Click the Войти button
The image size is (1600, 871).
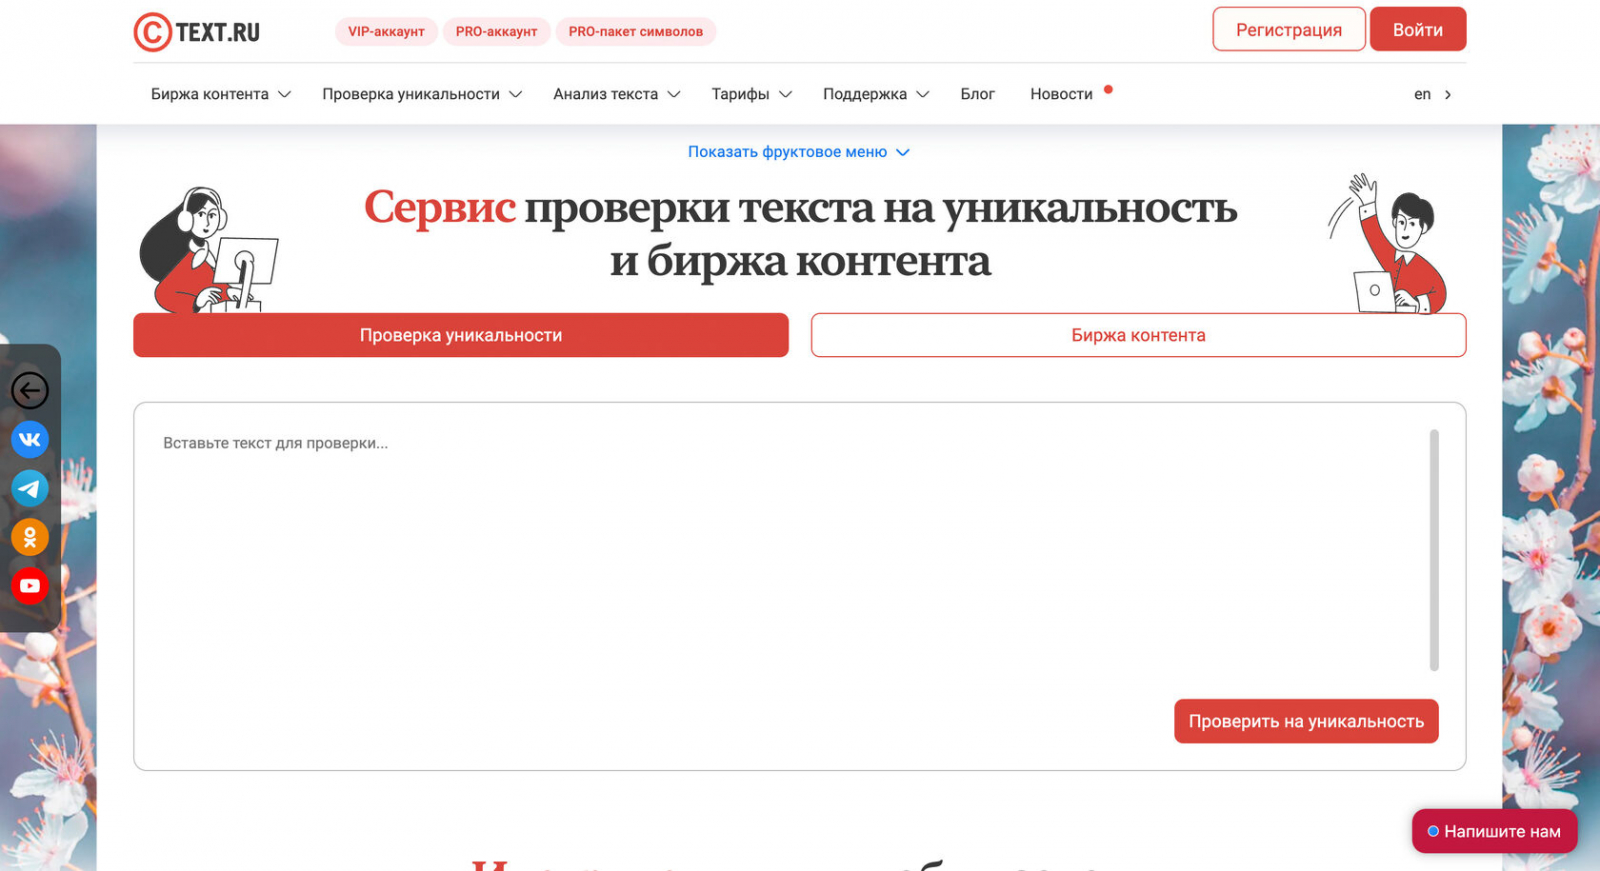tap(1418, 29)
